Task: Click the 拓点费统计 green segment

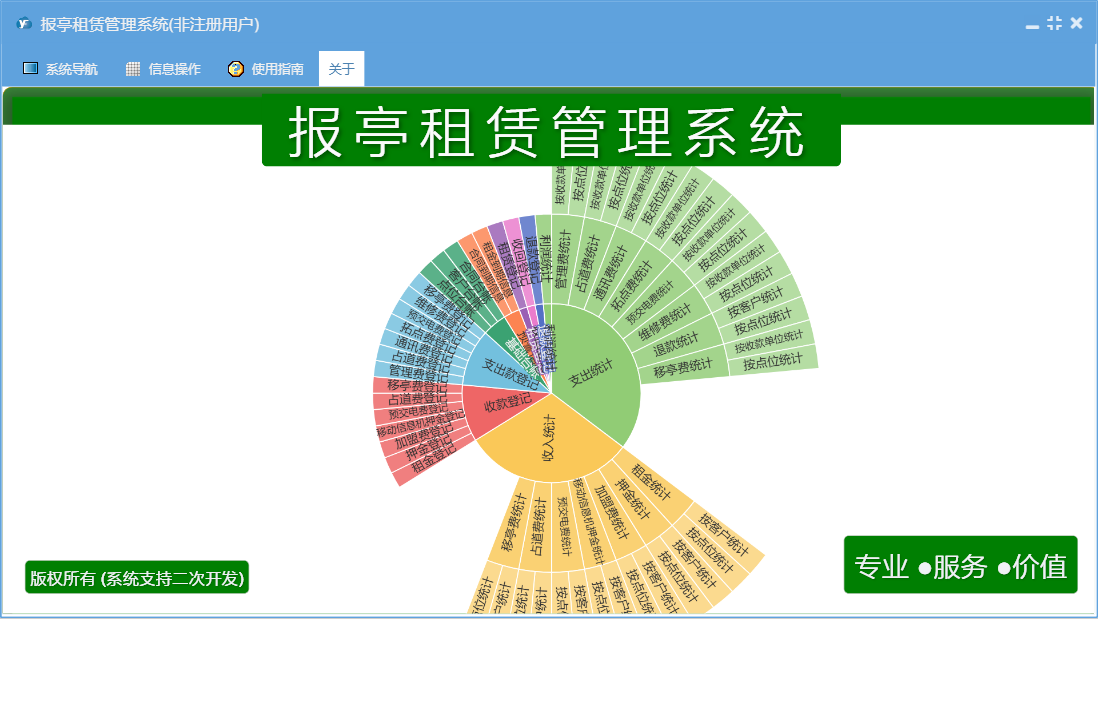Action: [x=631, y=285]
